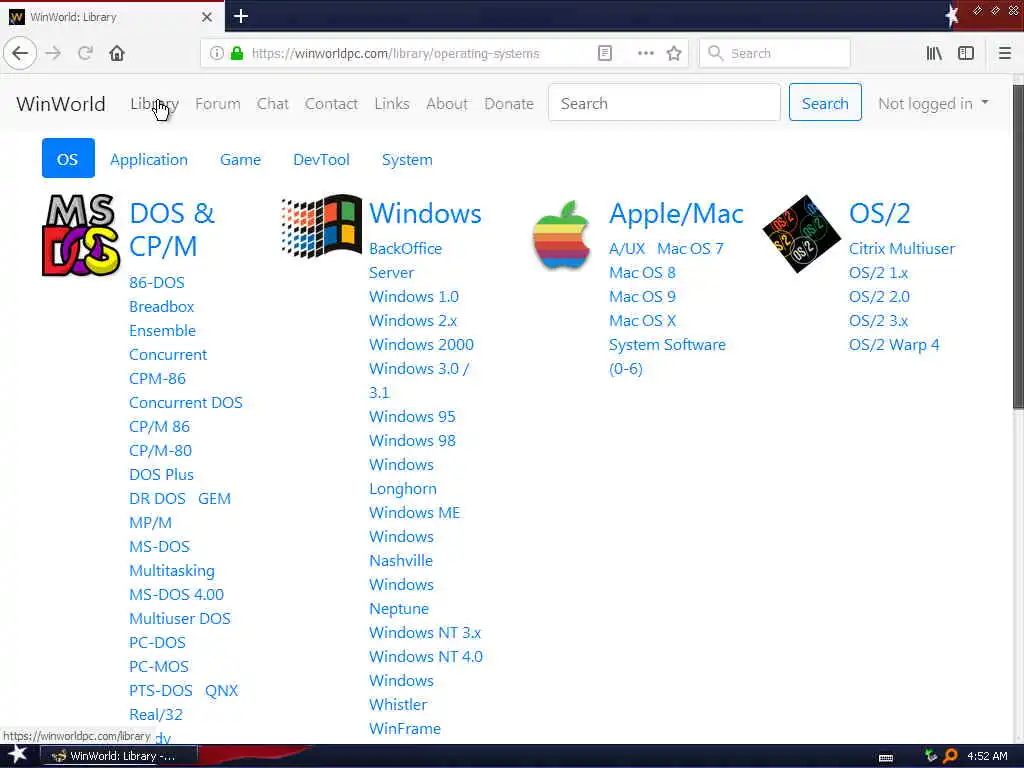Viewport: 1024px width, 768px height.
Task: Open the Links nav menu item
Action: (392, 103)
